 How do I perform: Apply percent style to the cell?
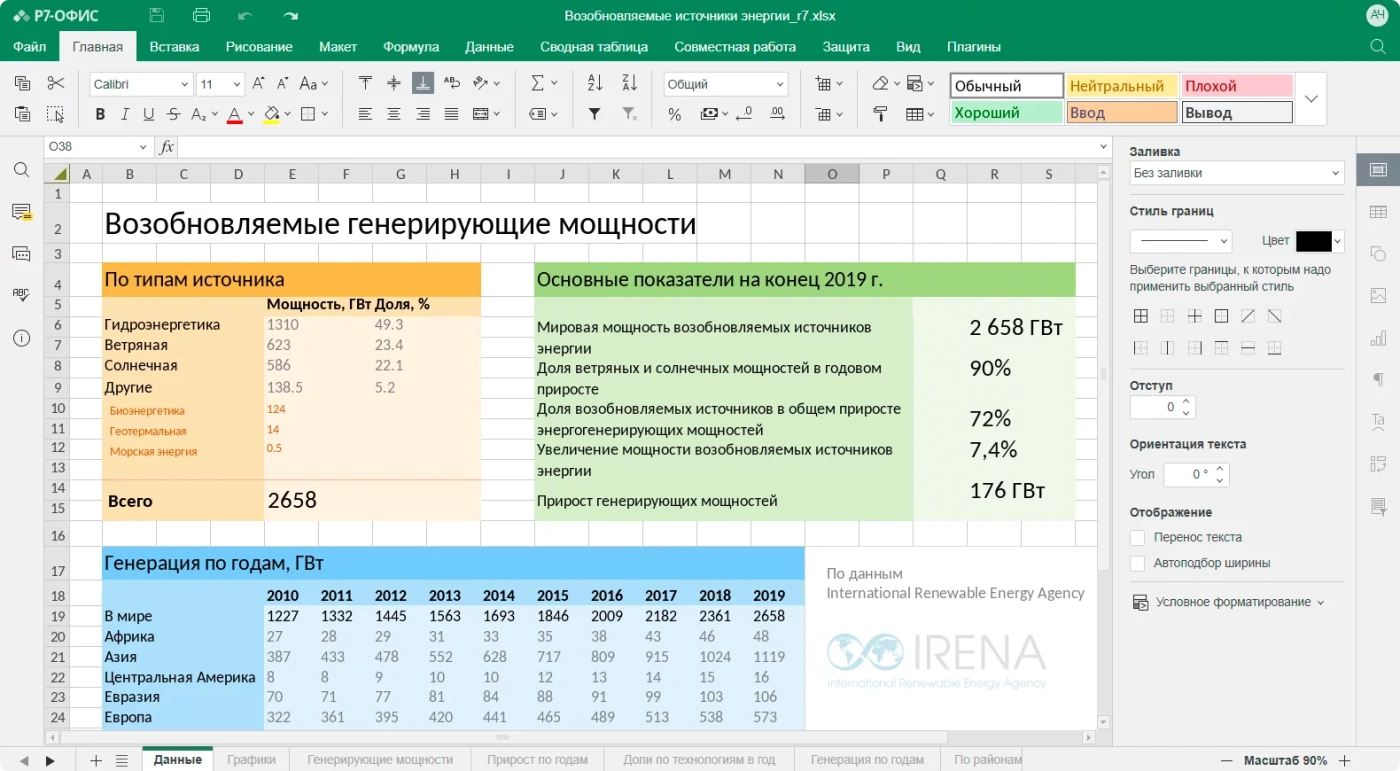pyautogui.click(x=676, y=114)
